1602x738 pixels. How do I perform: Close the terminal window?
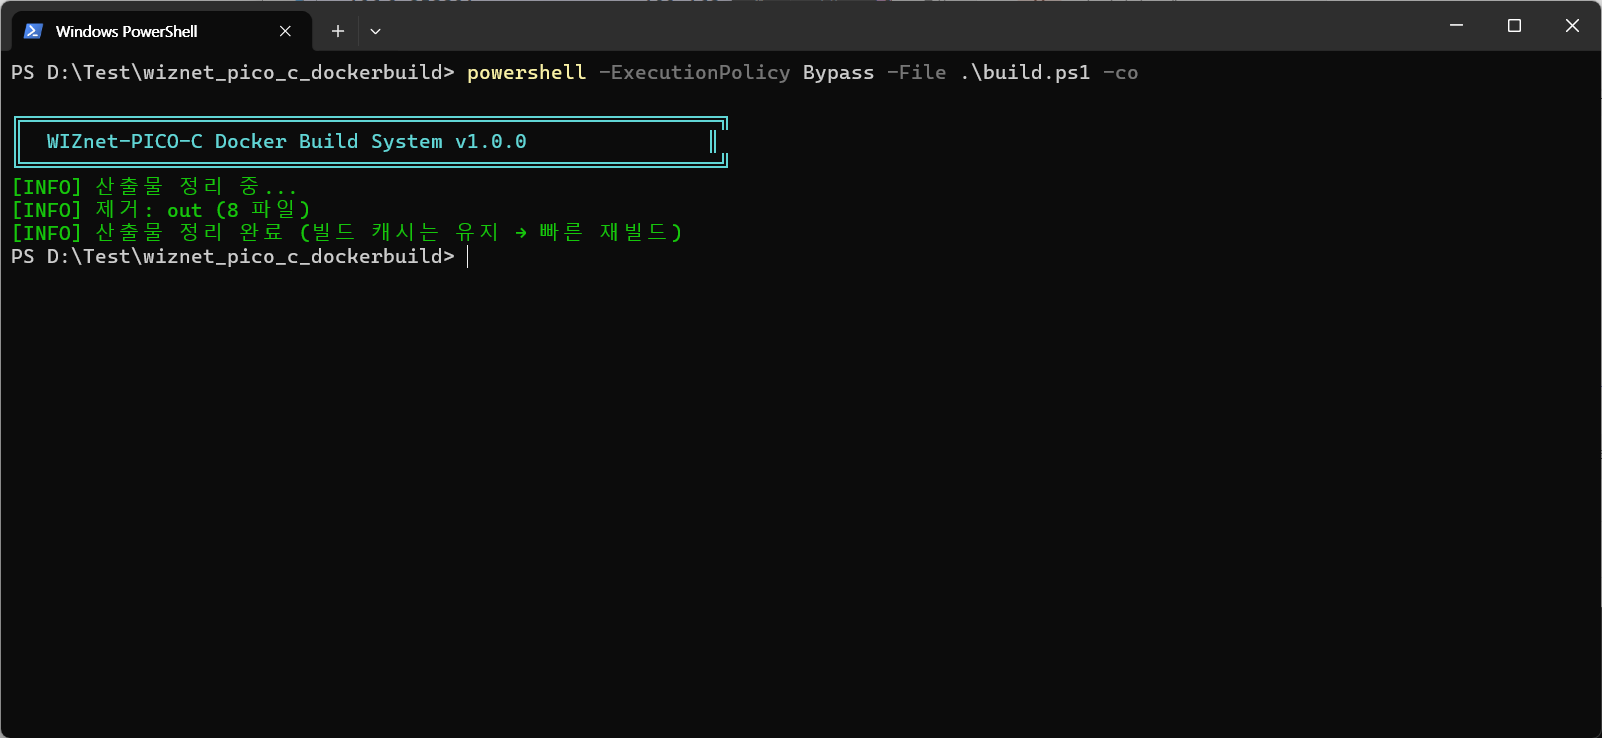point(1572,25)
